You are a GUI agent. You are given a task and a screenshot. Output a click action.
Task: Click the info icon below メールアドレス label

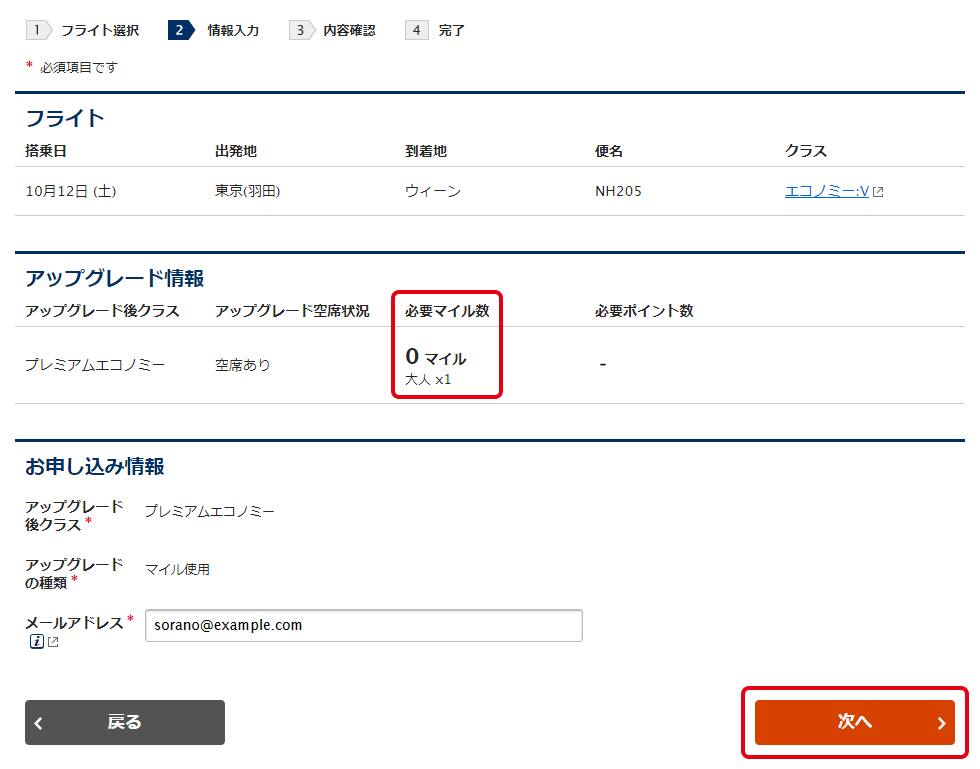coord(37,642)
